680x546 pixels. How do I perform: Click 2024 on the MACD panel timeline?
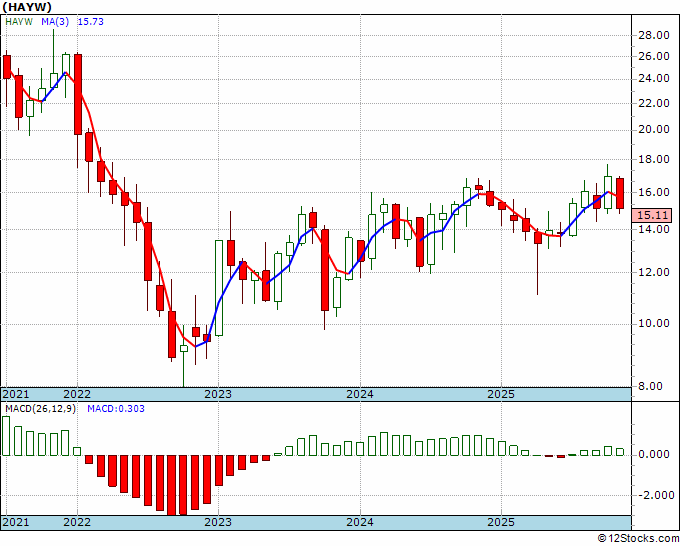coord(360,522)
